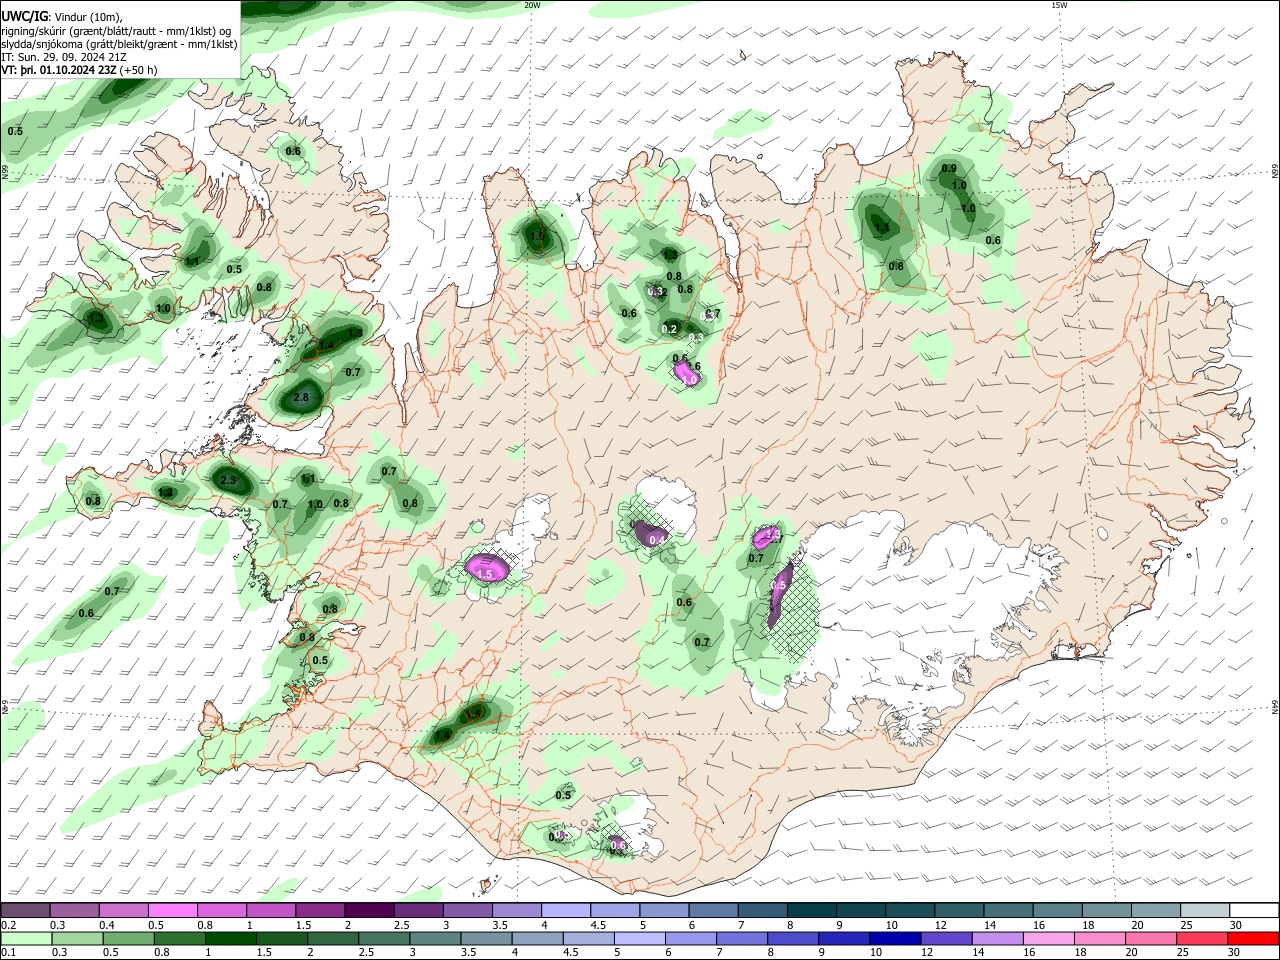The height and width of the screenshot is (960, 1280).
Task: Select the 15W longitude label
Action: pyautogui.click(x=1059, y=5)
